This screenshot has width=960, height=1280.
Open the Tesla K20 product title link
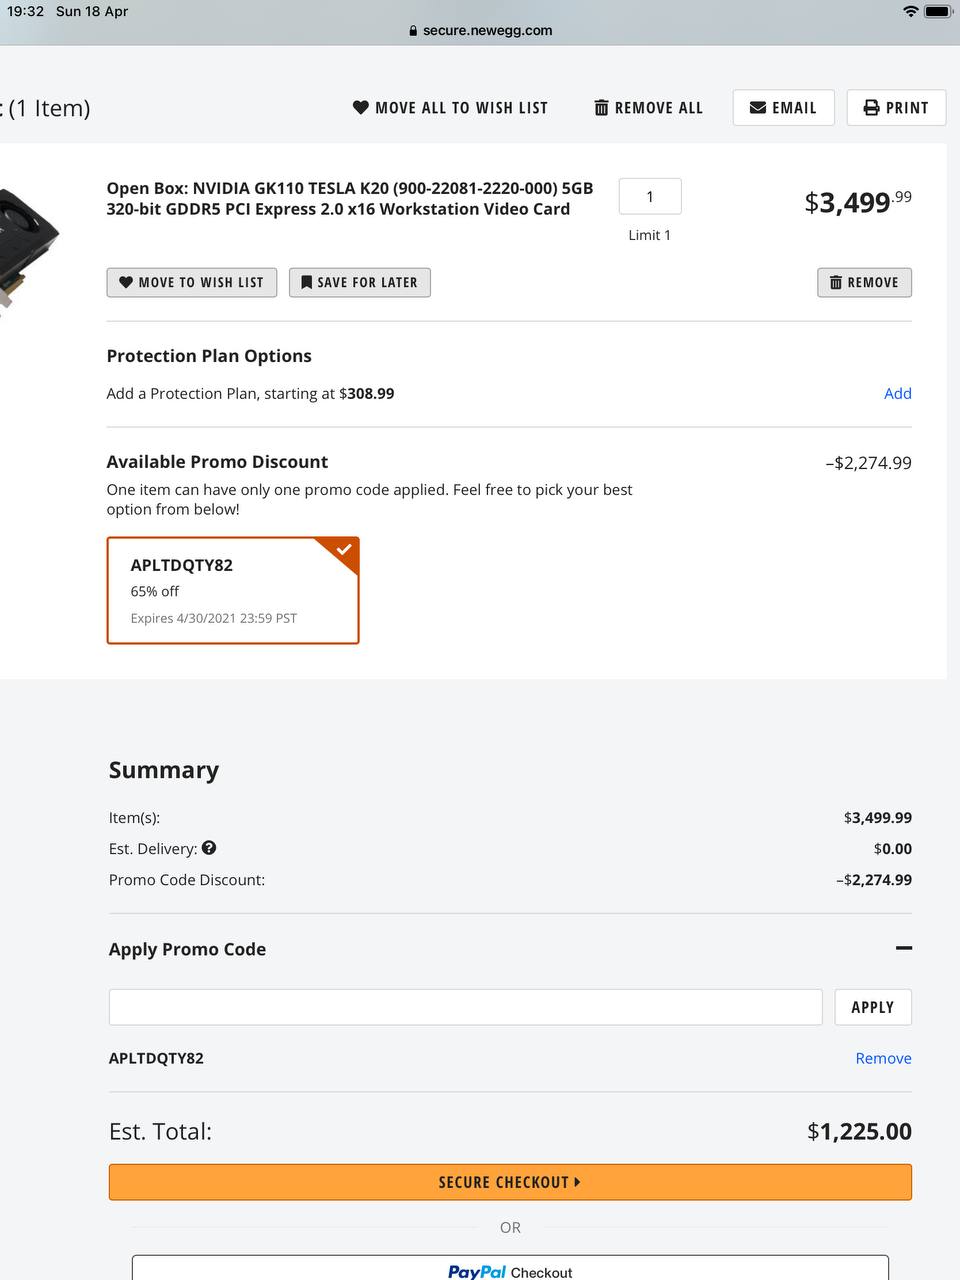(350, 198)
